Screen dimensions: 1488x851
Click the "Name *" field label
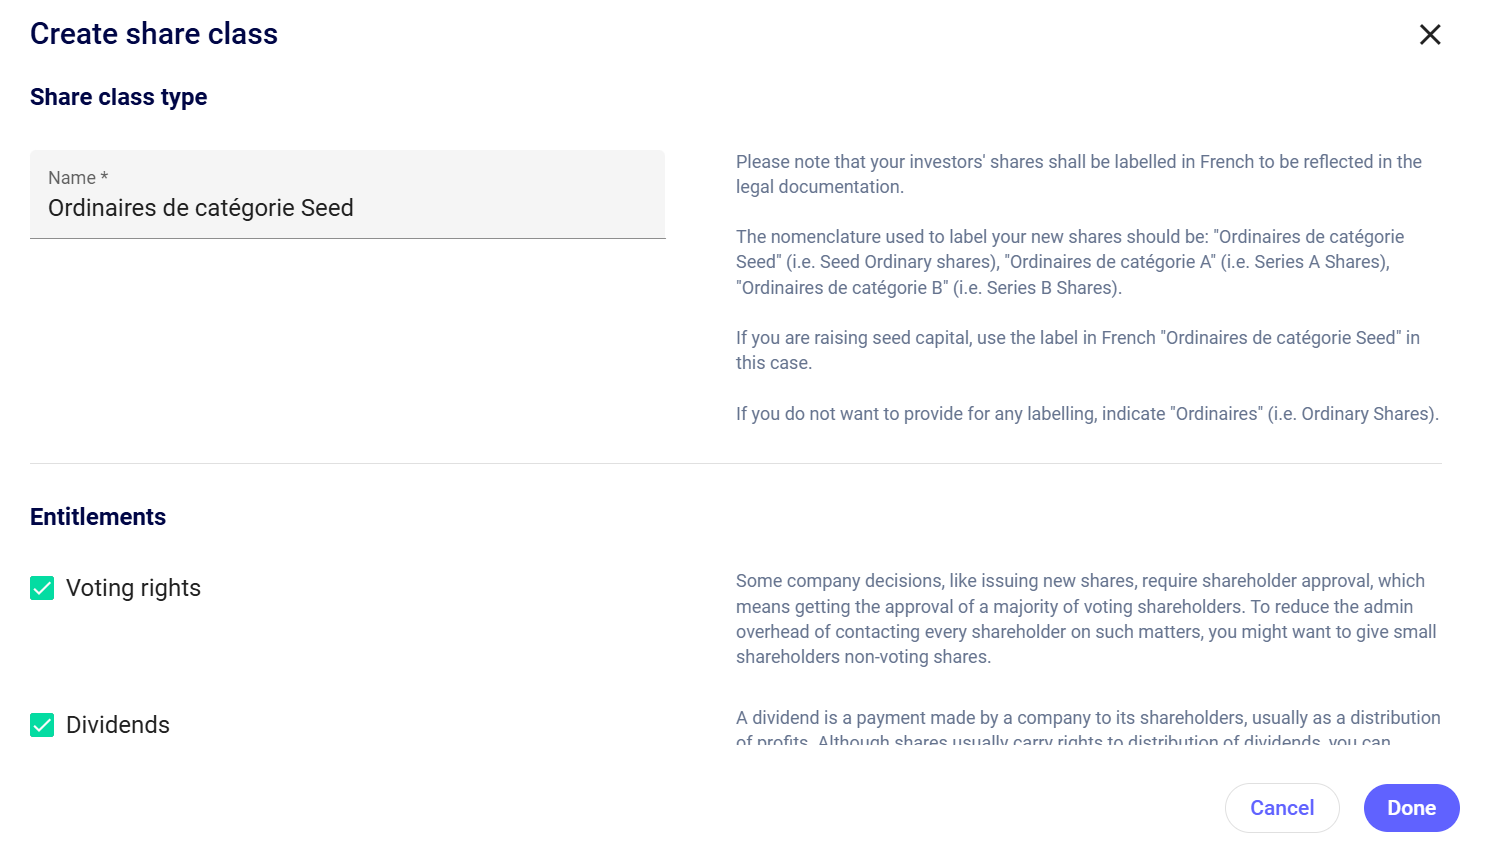pos(77,178)
